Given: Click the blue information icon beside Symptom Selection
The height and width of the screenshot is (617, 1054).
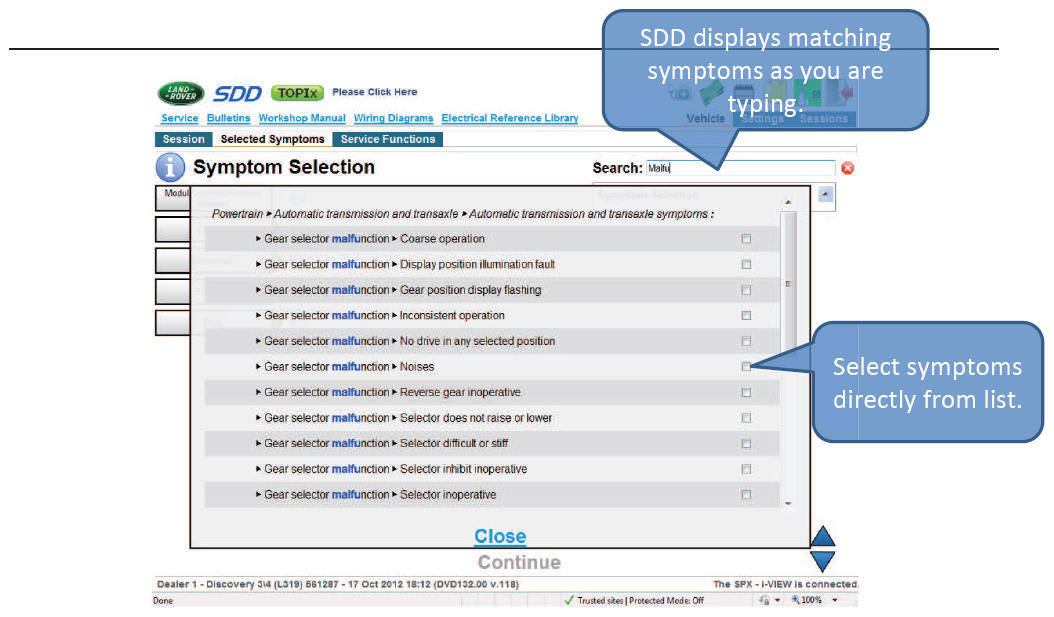Looking at the screenshot, I should (x=171, y=168).
